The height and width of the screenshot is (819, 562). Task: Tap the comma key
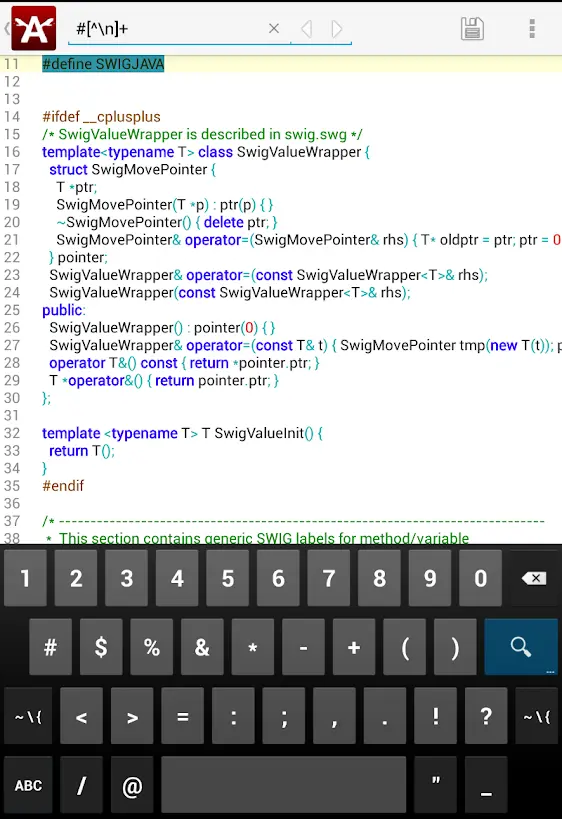(x=334, y=716)
